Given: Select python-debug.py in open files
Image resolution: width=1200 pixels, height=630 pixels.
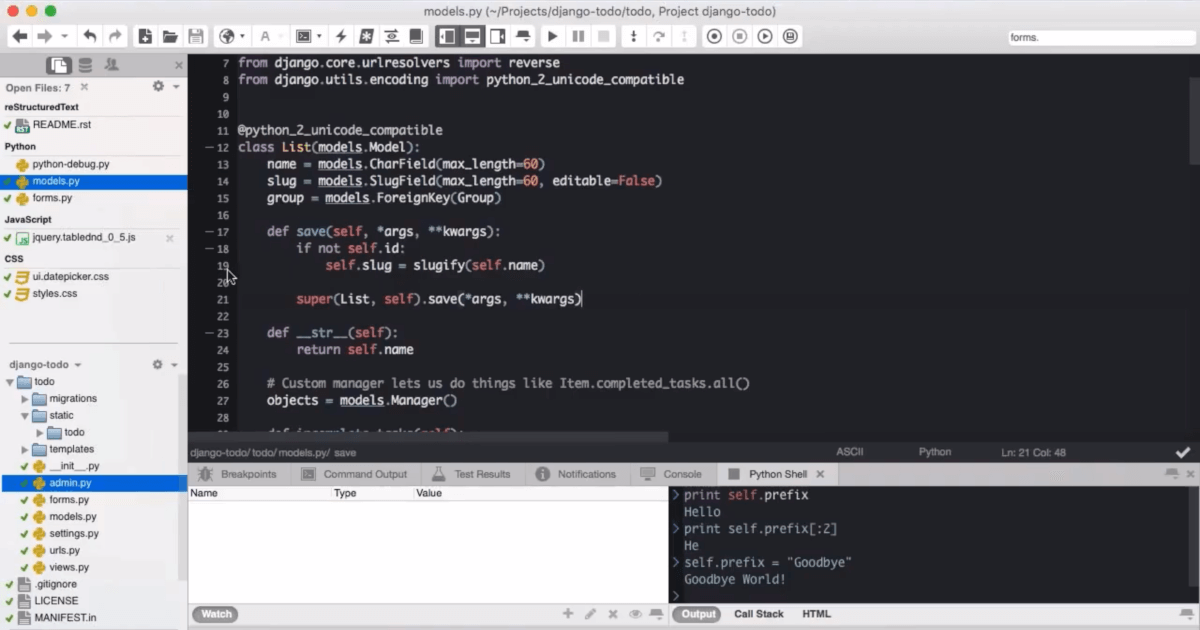Looking at the screenshot, I should (x=70, y=164).
